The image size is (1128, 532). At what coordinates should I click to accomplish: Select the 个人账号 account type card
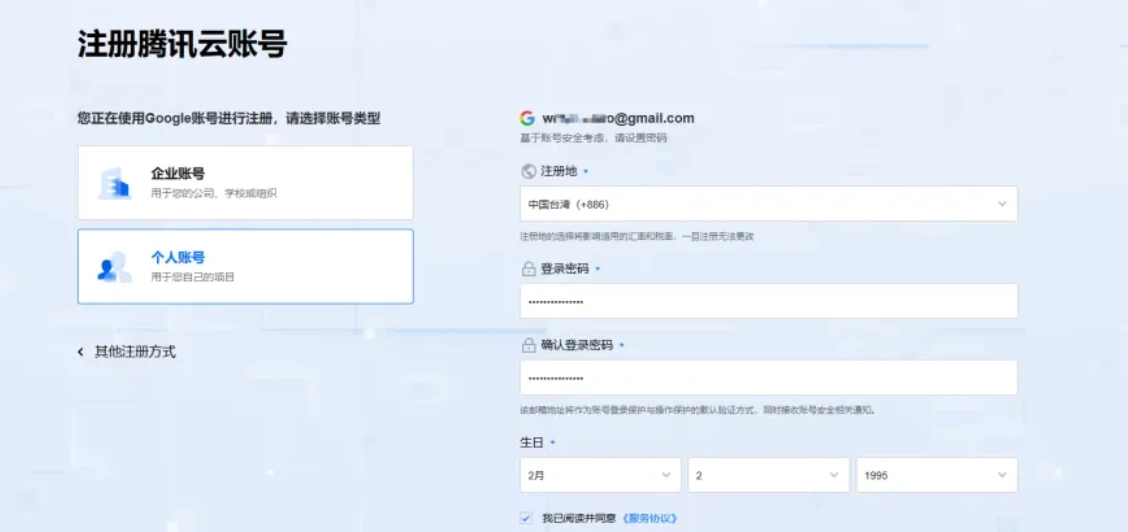[x=245, y=266]
